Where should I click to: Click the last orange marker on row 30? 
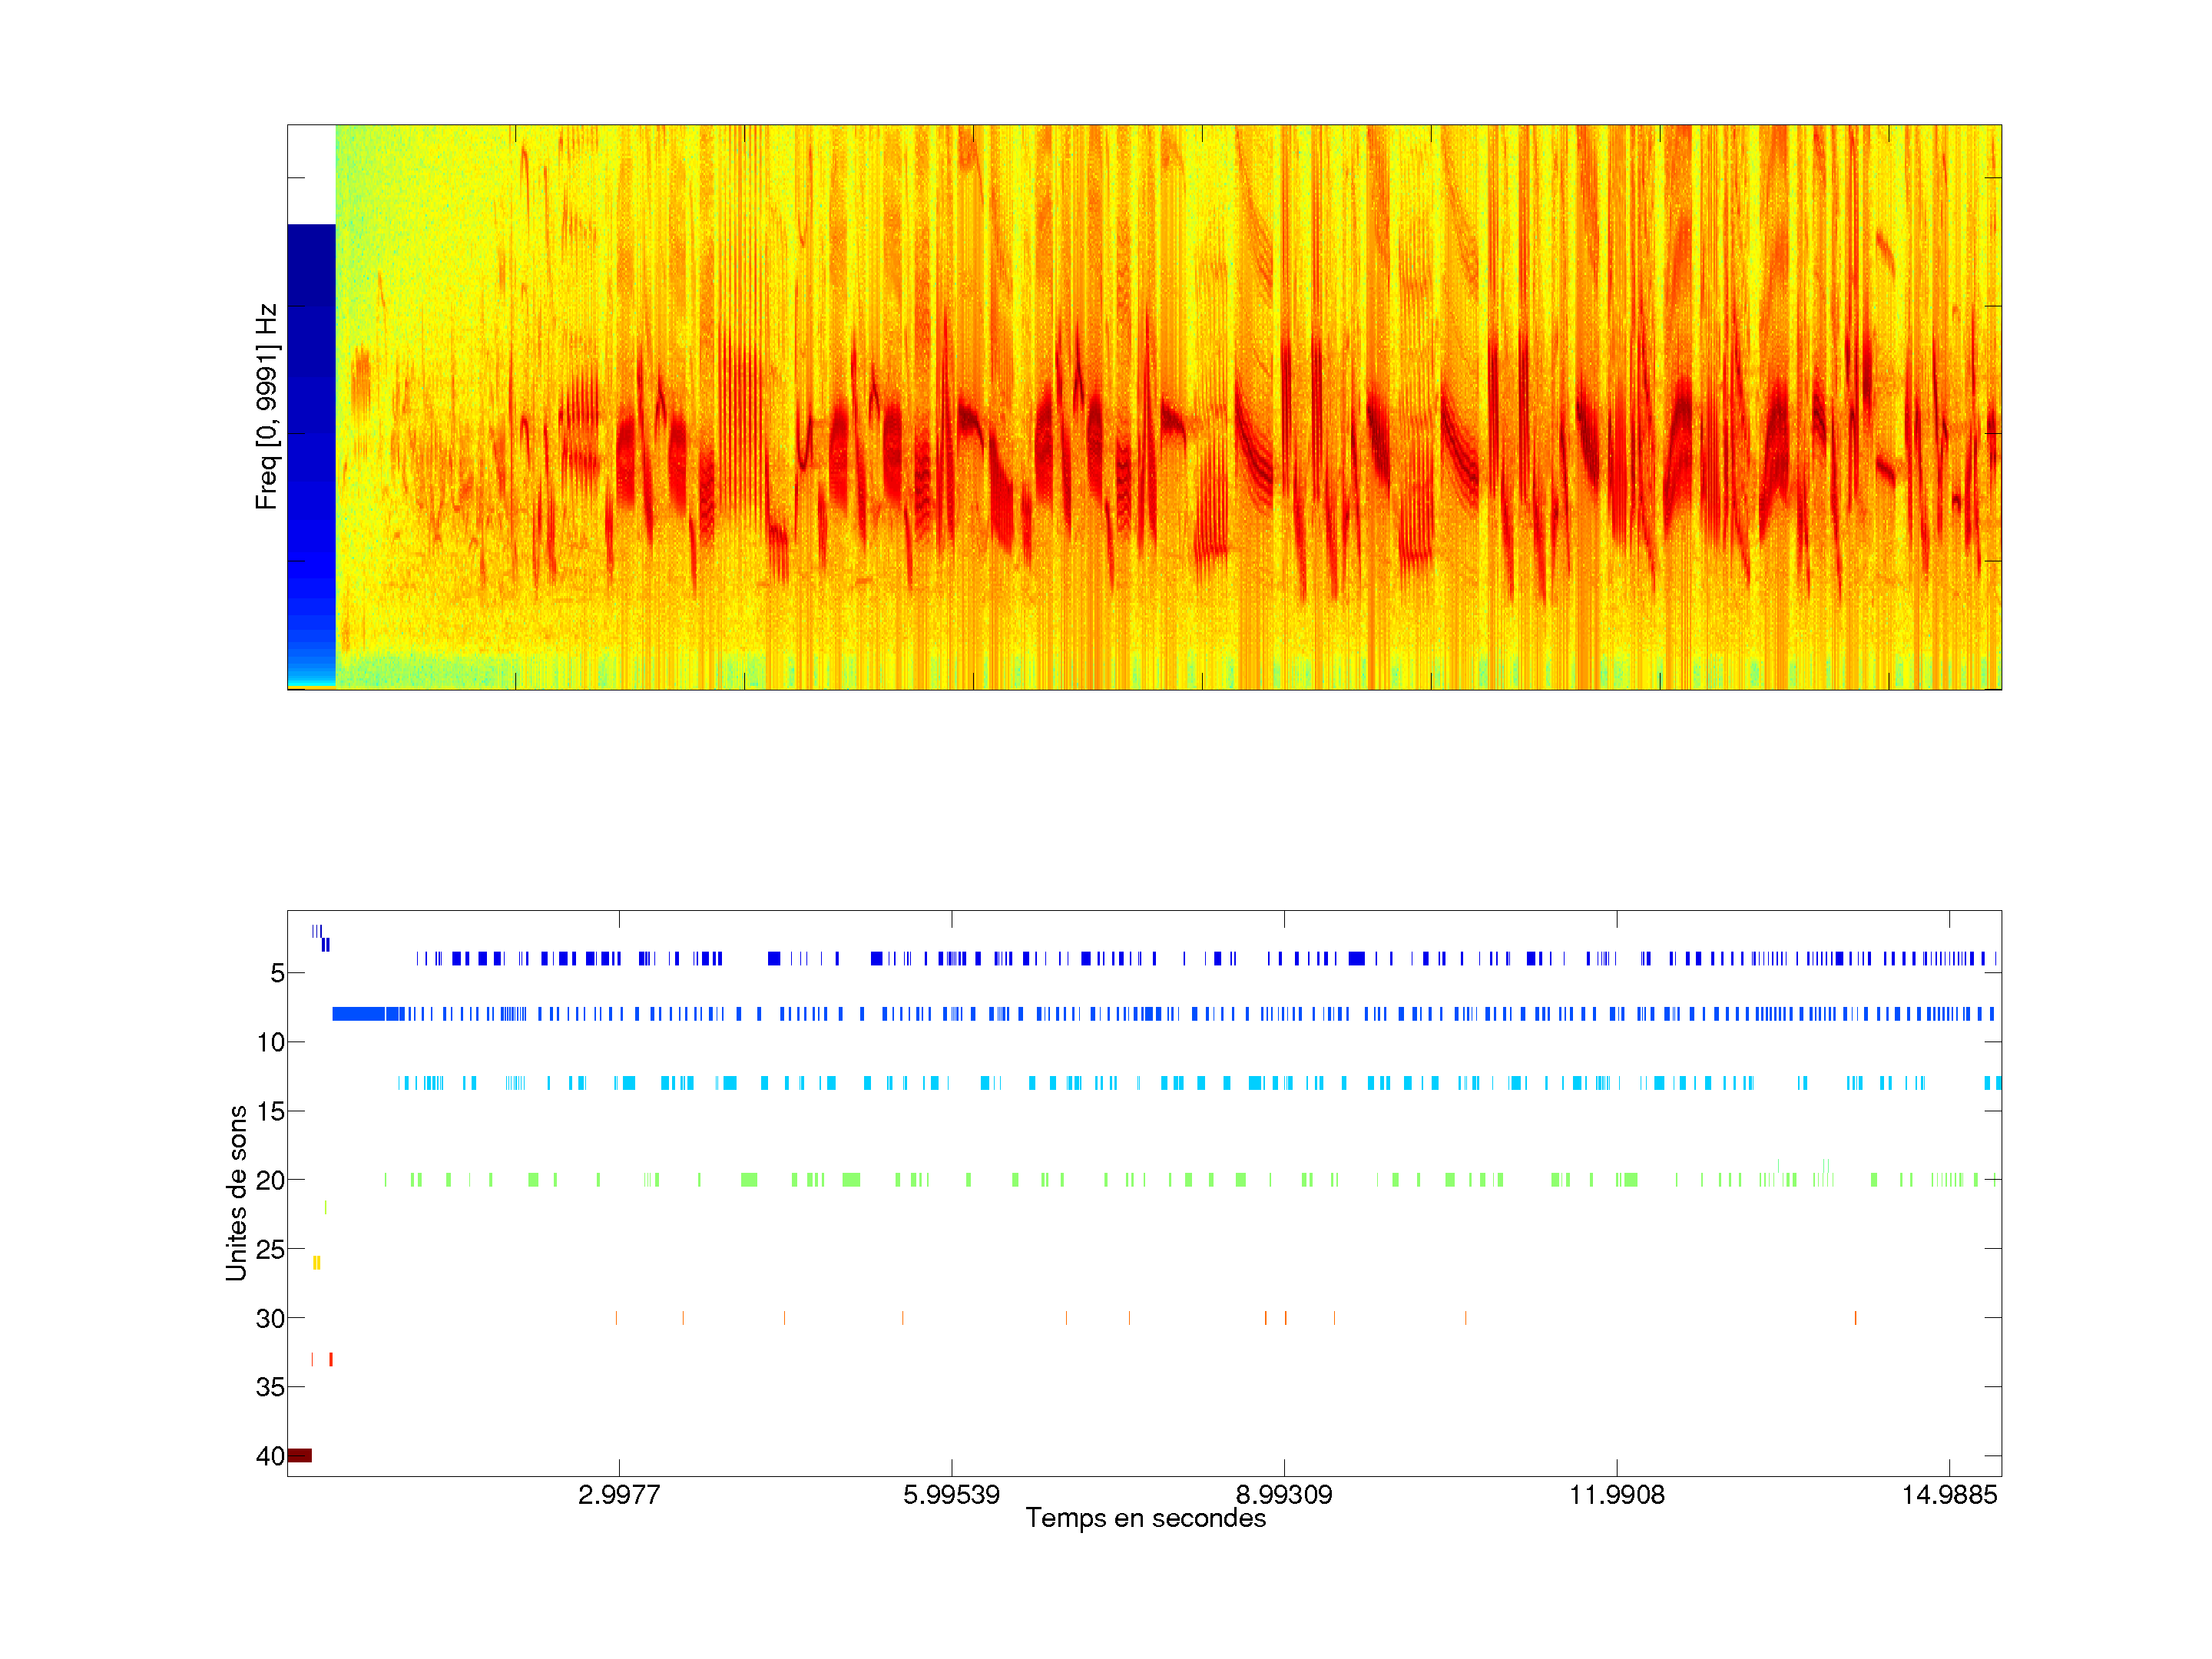[1855, 1318]
